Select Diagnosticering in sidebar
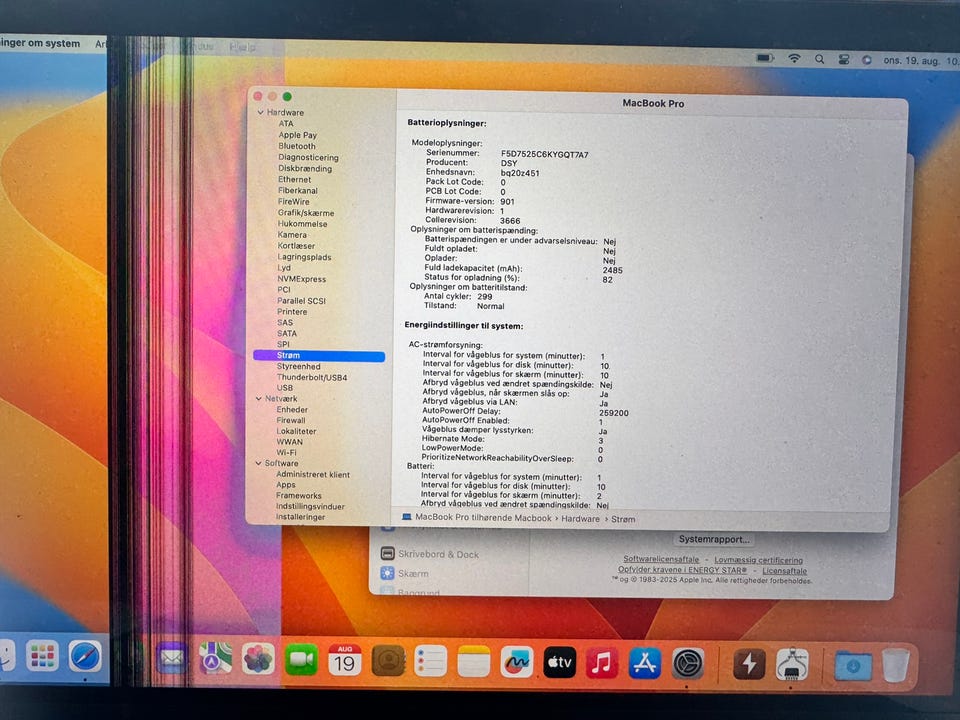 (308, 157)
